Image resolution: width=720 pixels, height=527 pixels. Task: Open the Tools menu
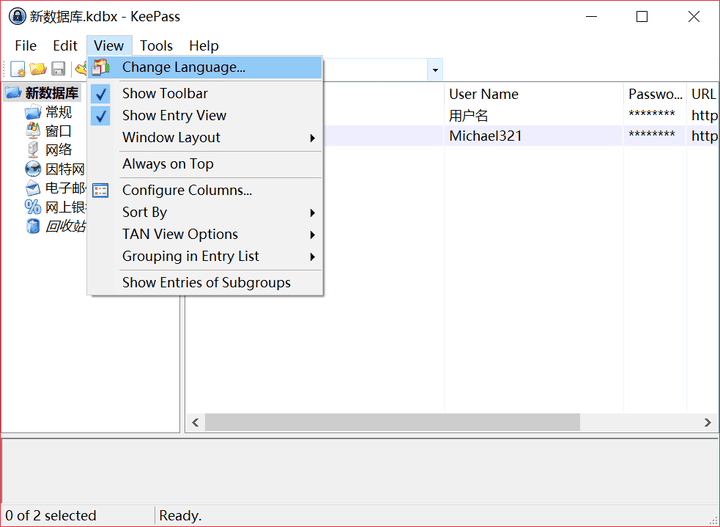tap(156, 45)
